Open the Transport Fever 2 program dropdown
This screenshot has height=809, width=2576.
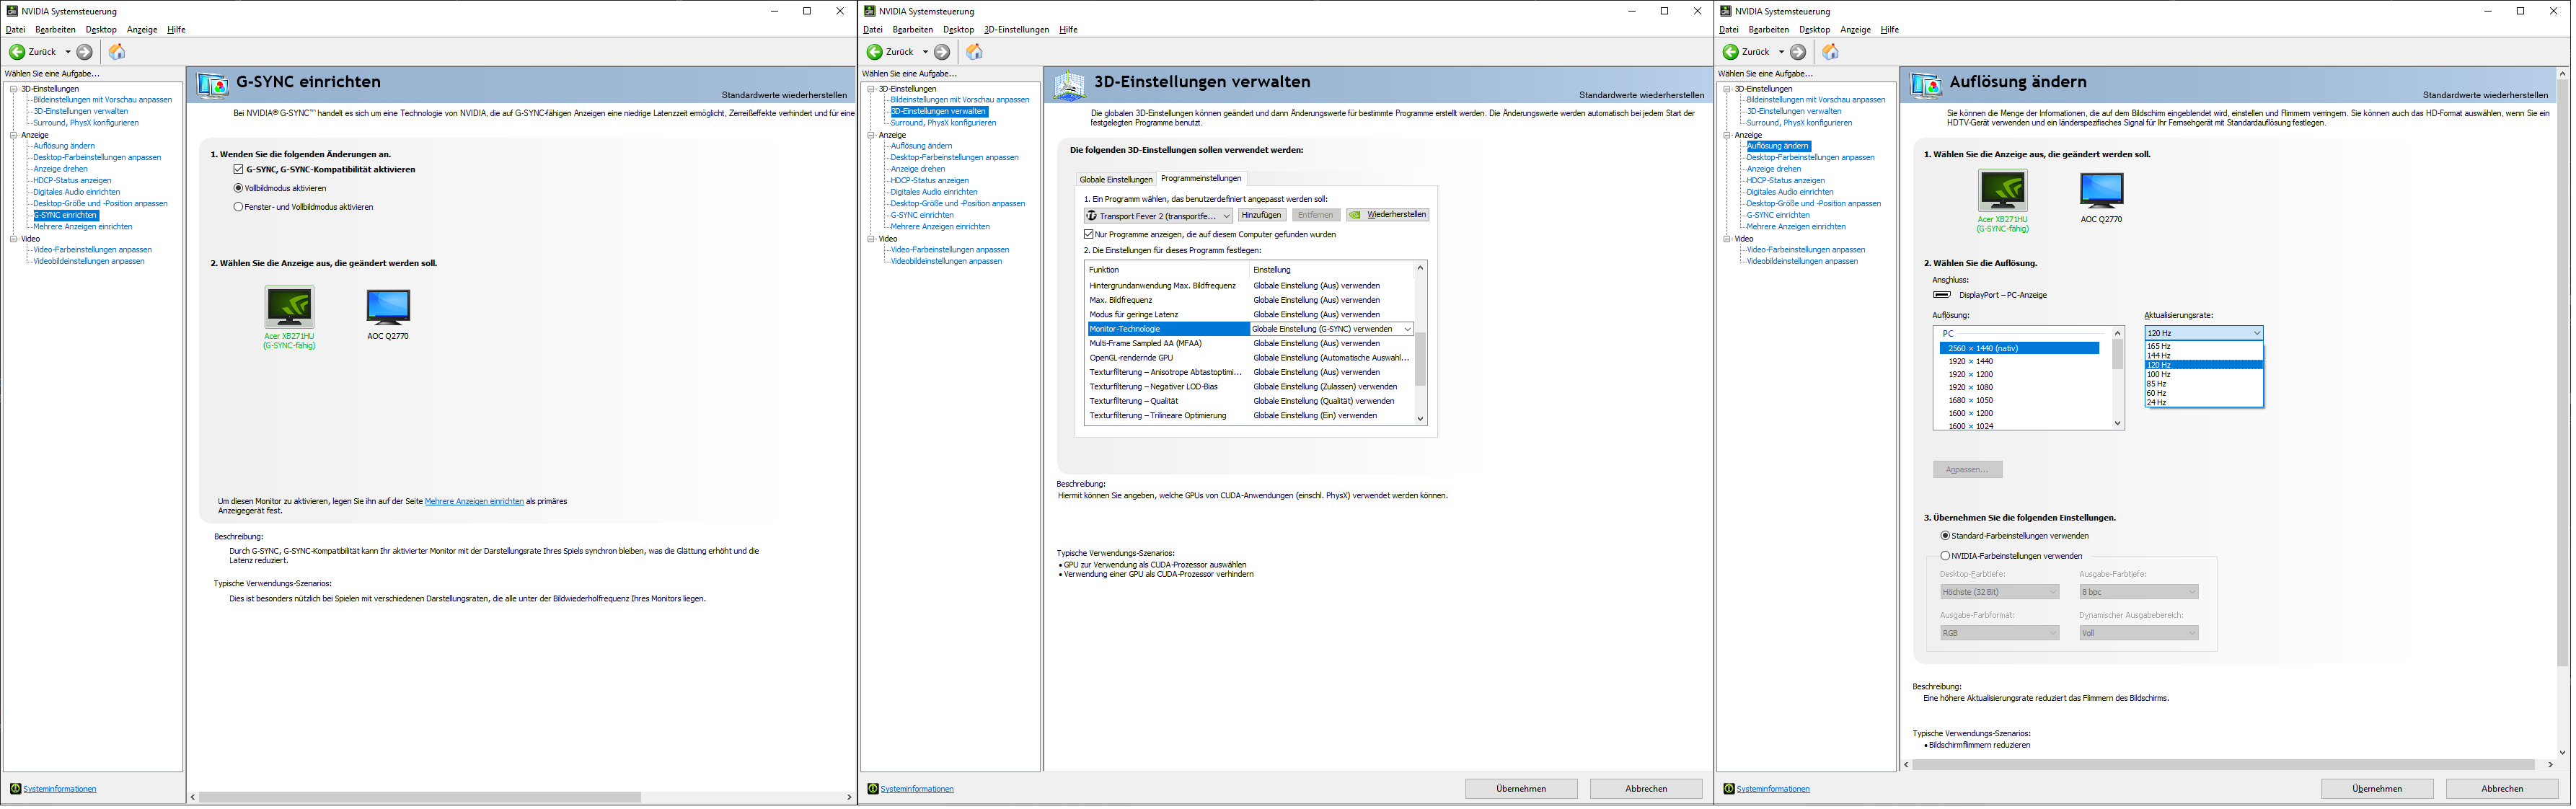coord(1158,216)
